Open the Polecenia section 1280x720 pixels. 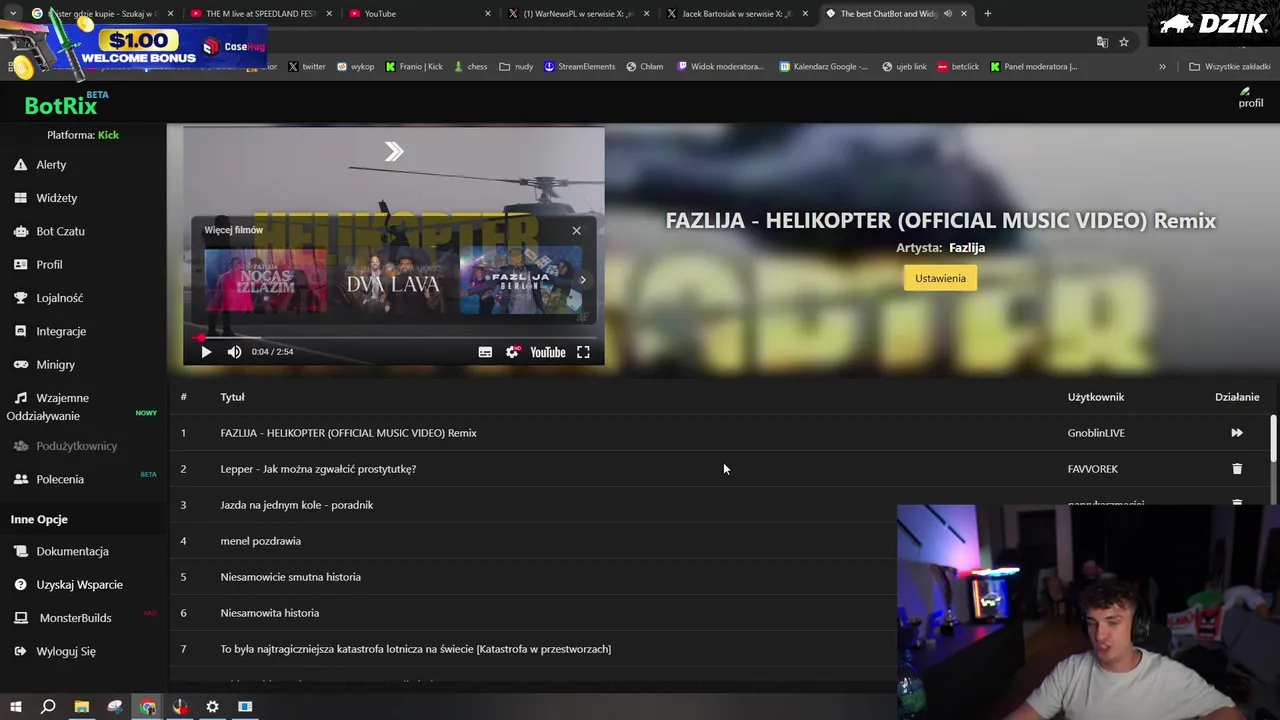(60, 479)
